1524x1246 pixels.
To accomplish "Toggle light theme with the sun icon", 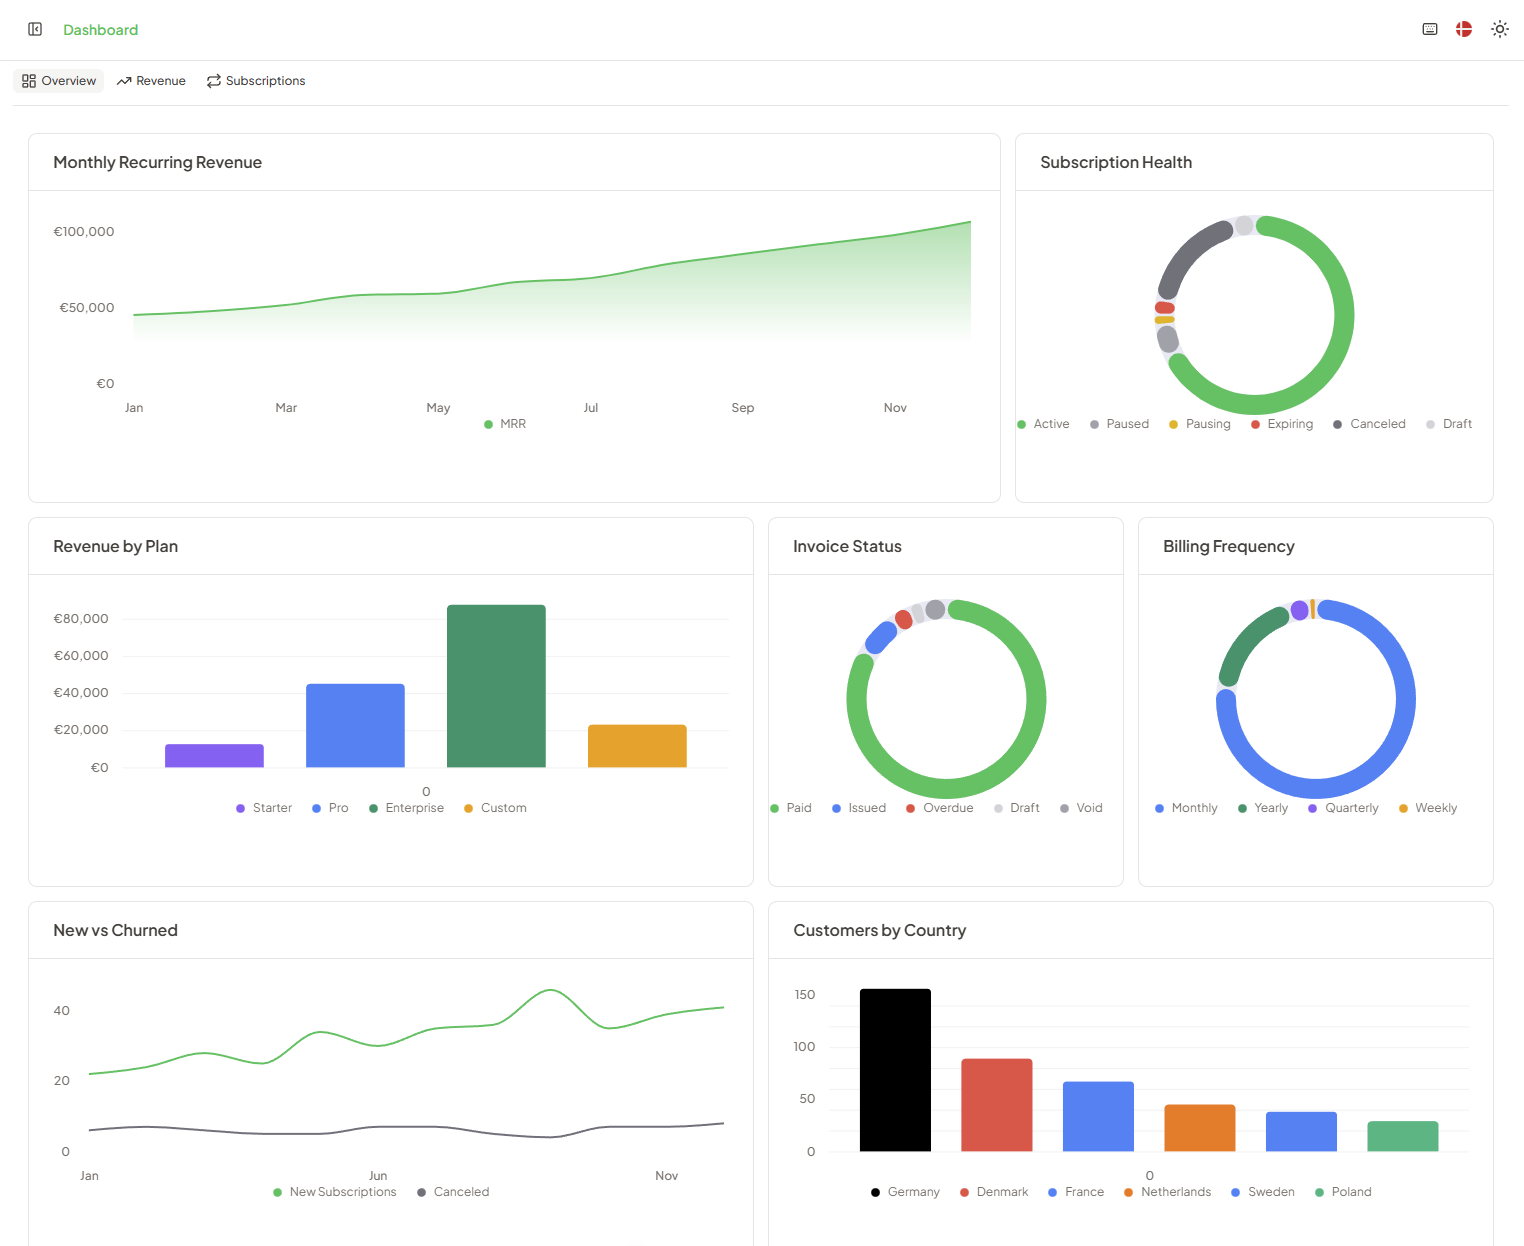I will pos(1499,29).
